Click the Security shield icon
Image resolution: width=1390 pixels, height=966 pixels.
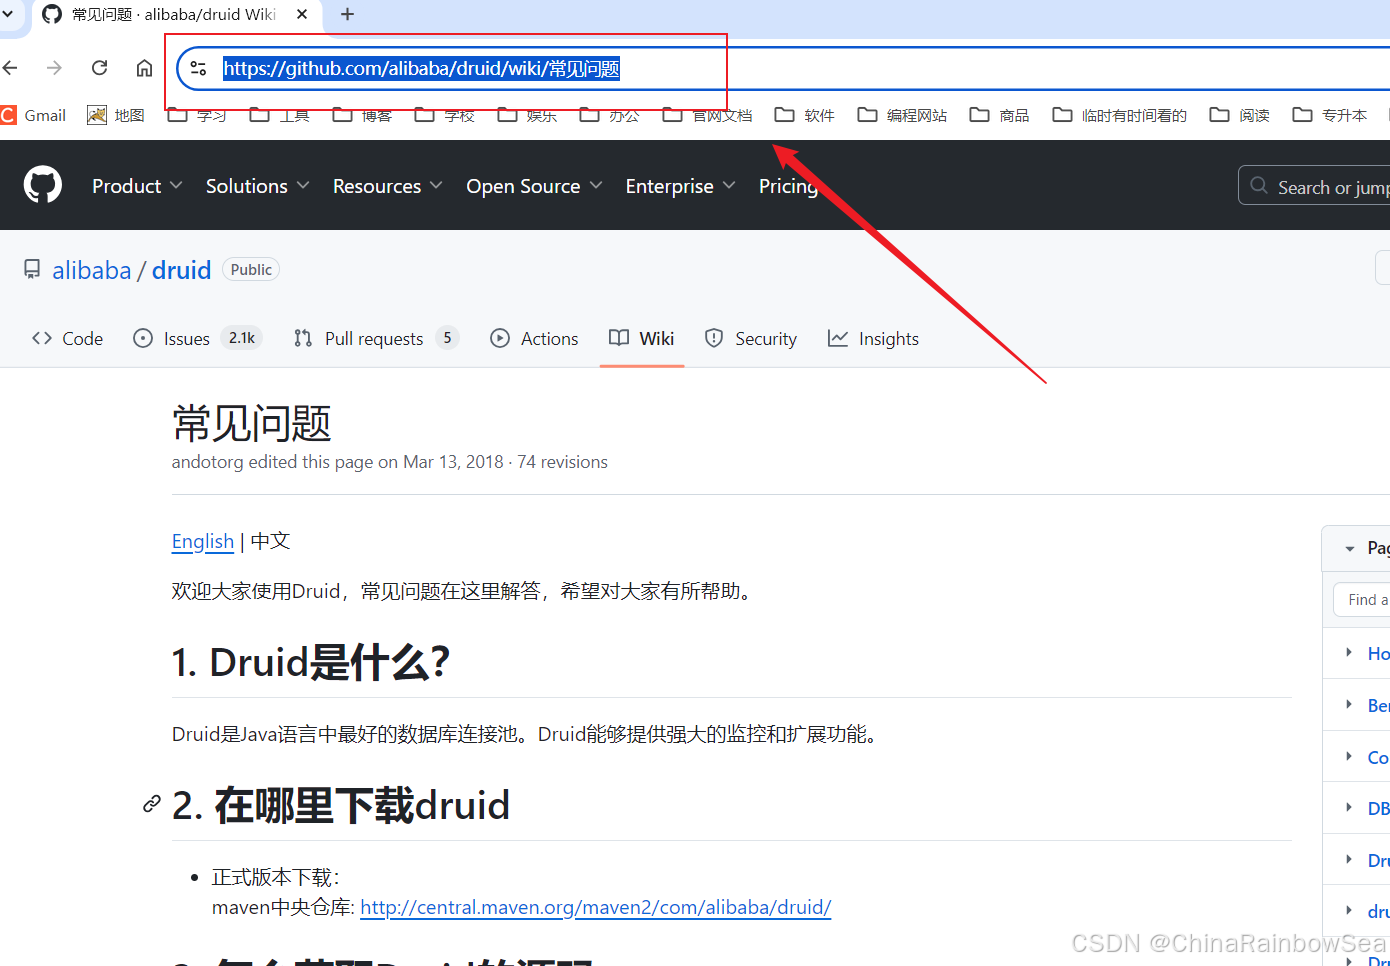[x=714, y=338]
